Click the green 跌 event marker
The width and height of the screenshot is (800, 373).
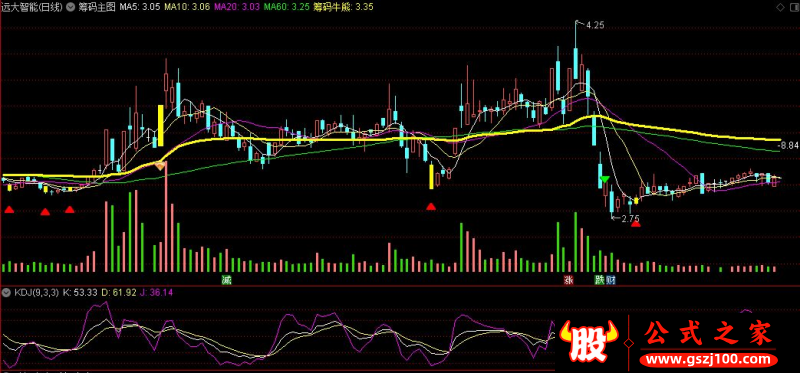click(599, 279)
